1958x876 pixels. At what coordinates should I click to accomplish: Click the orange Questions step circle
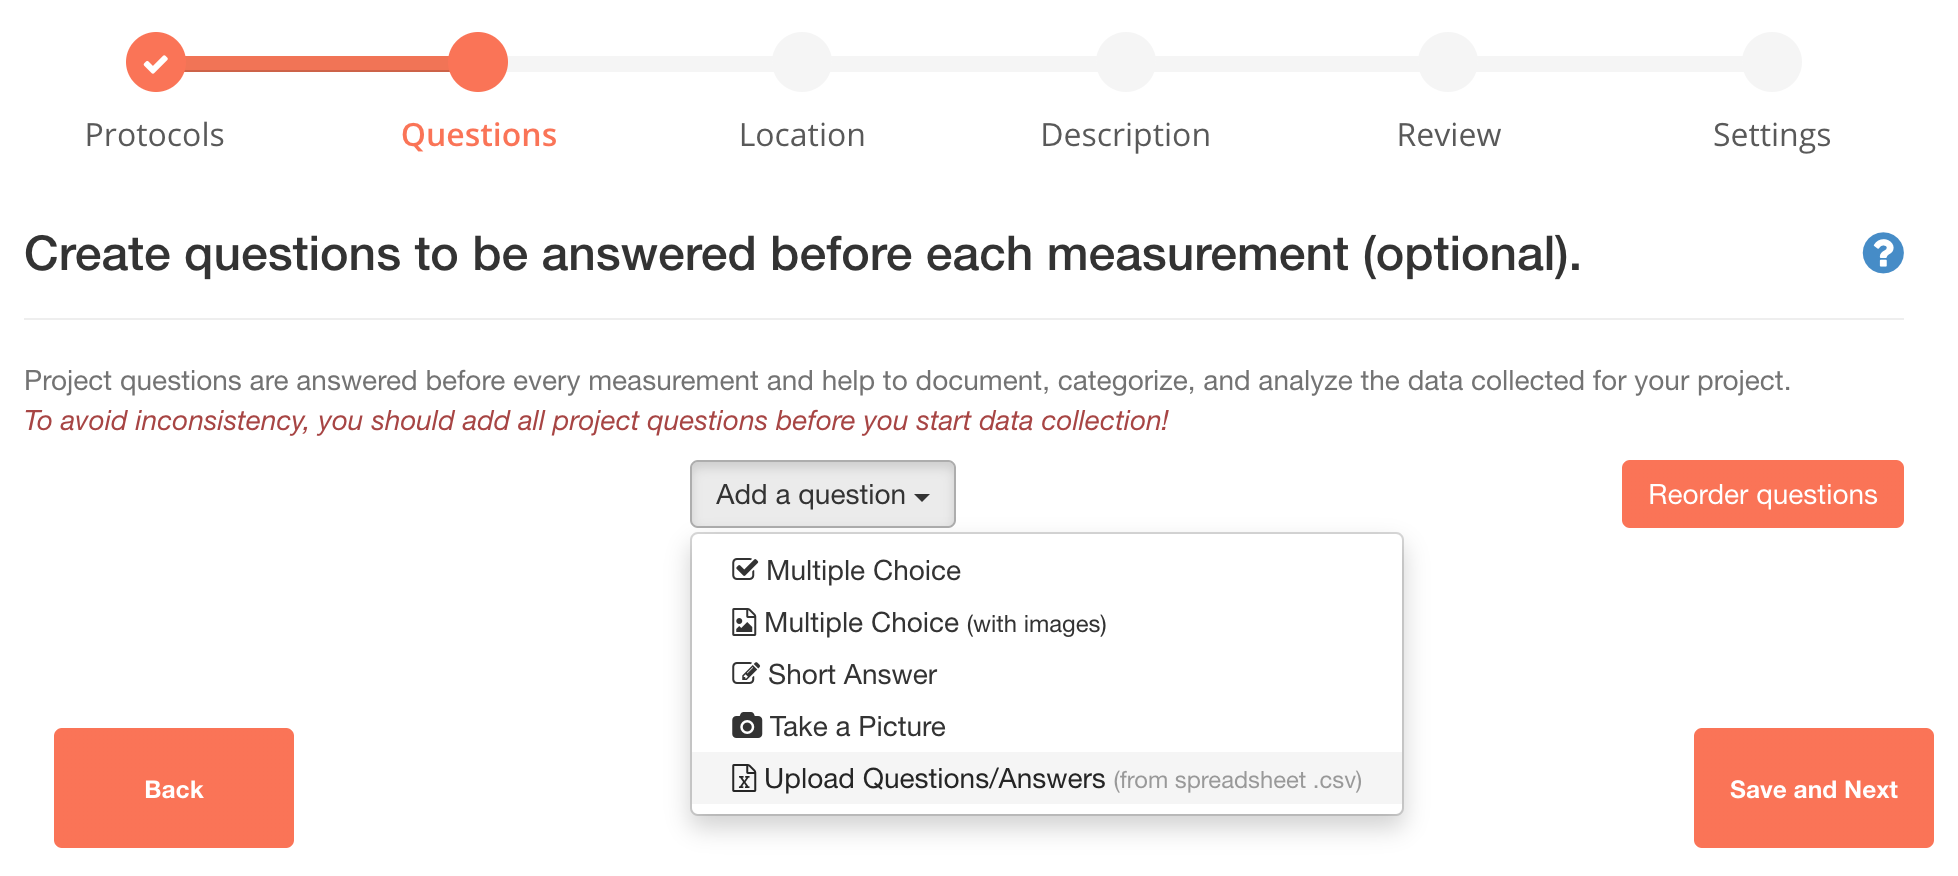pos(478,62)
